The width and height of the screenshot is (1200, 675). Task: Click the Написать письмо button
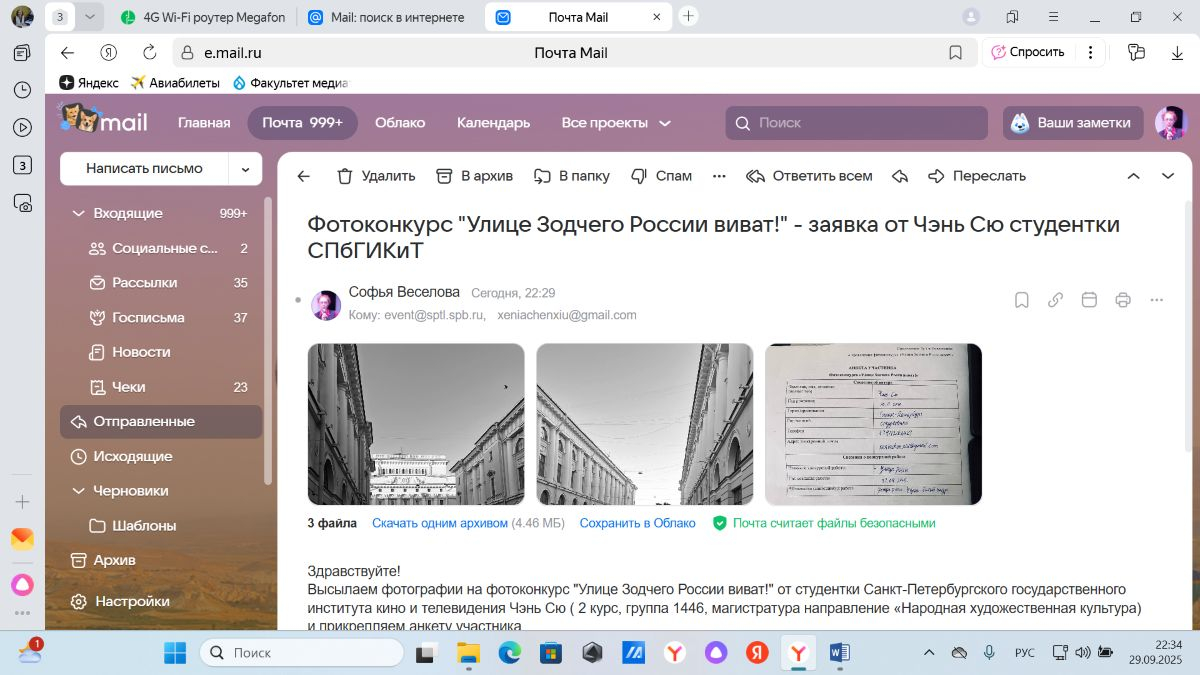144,169
